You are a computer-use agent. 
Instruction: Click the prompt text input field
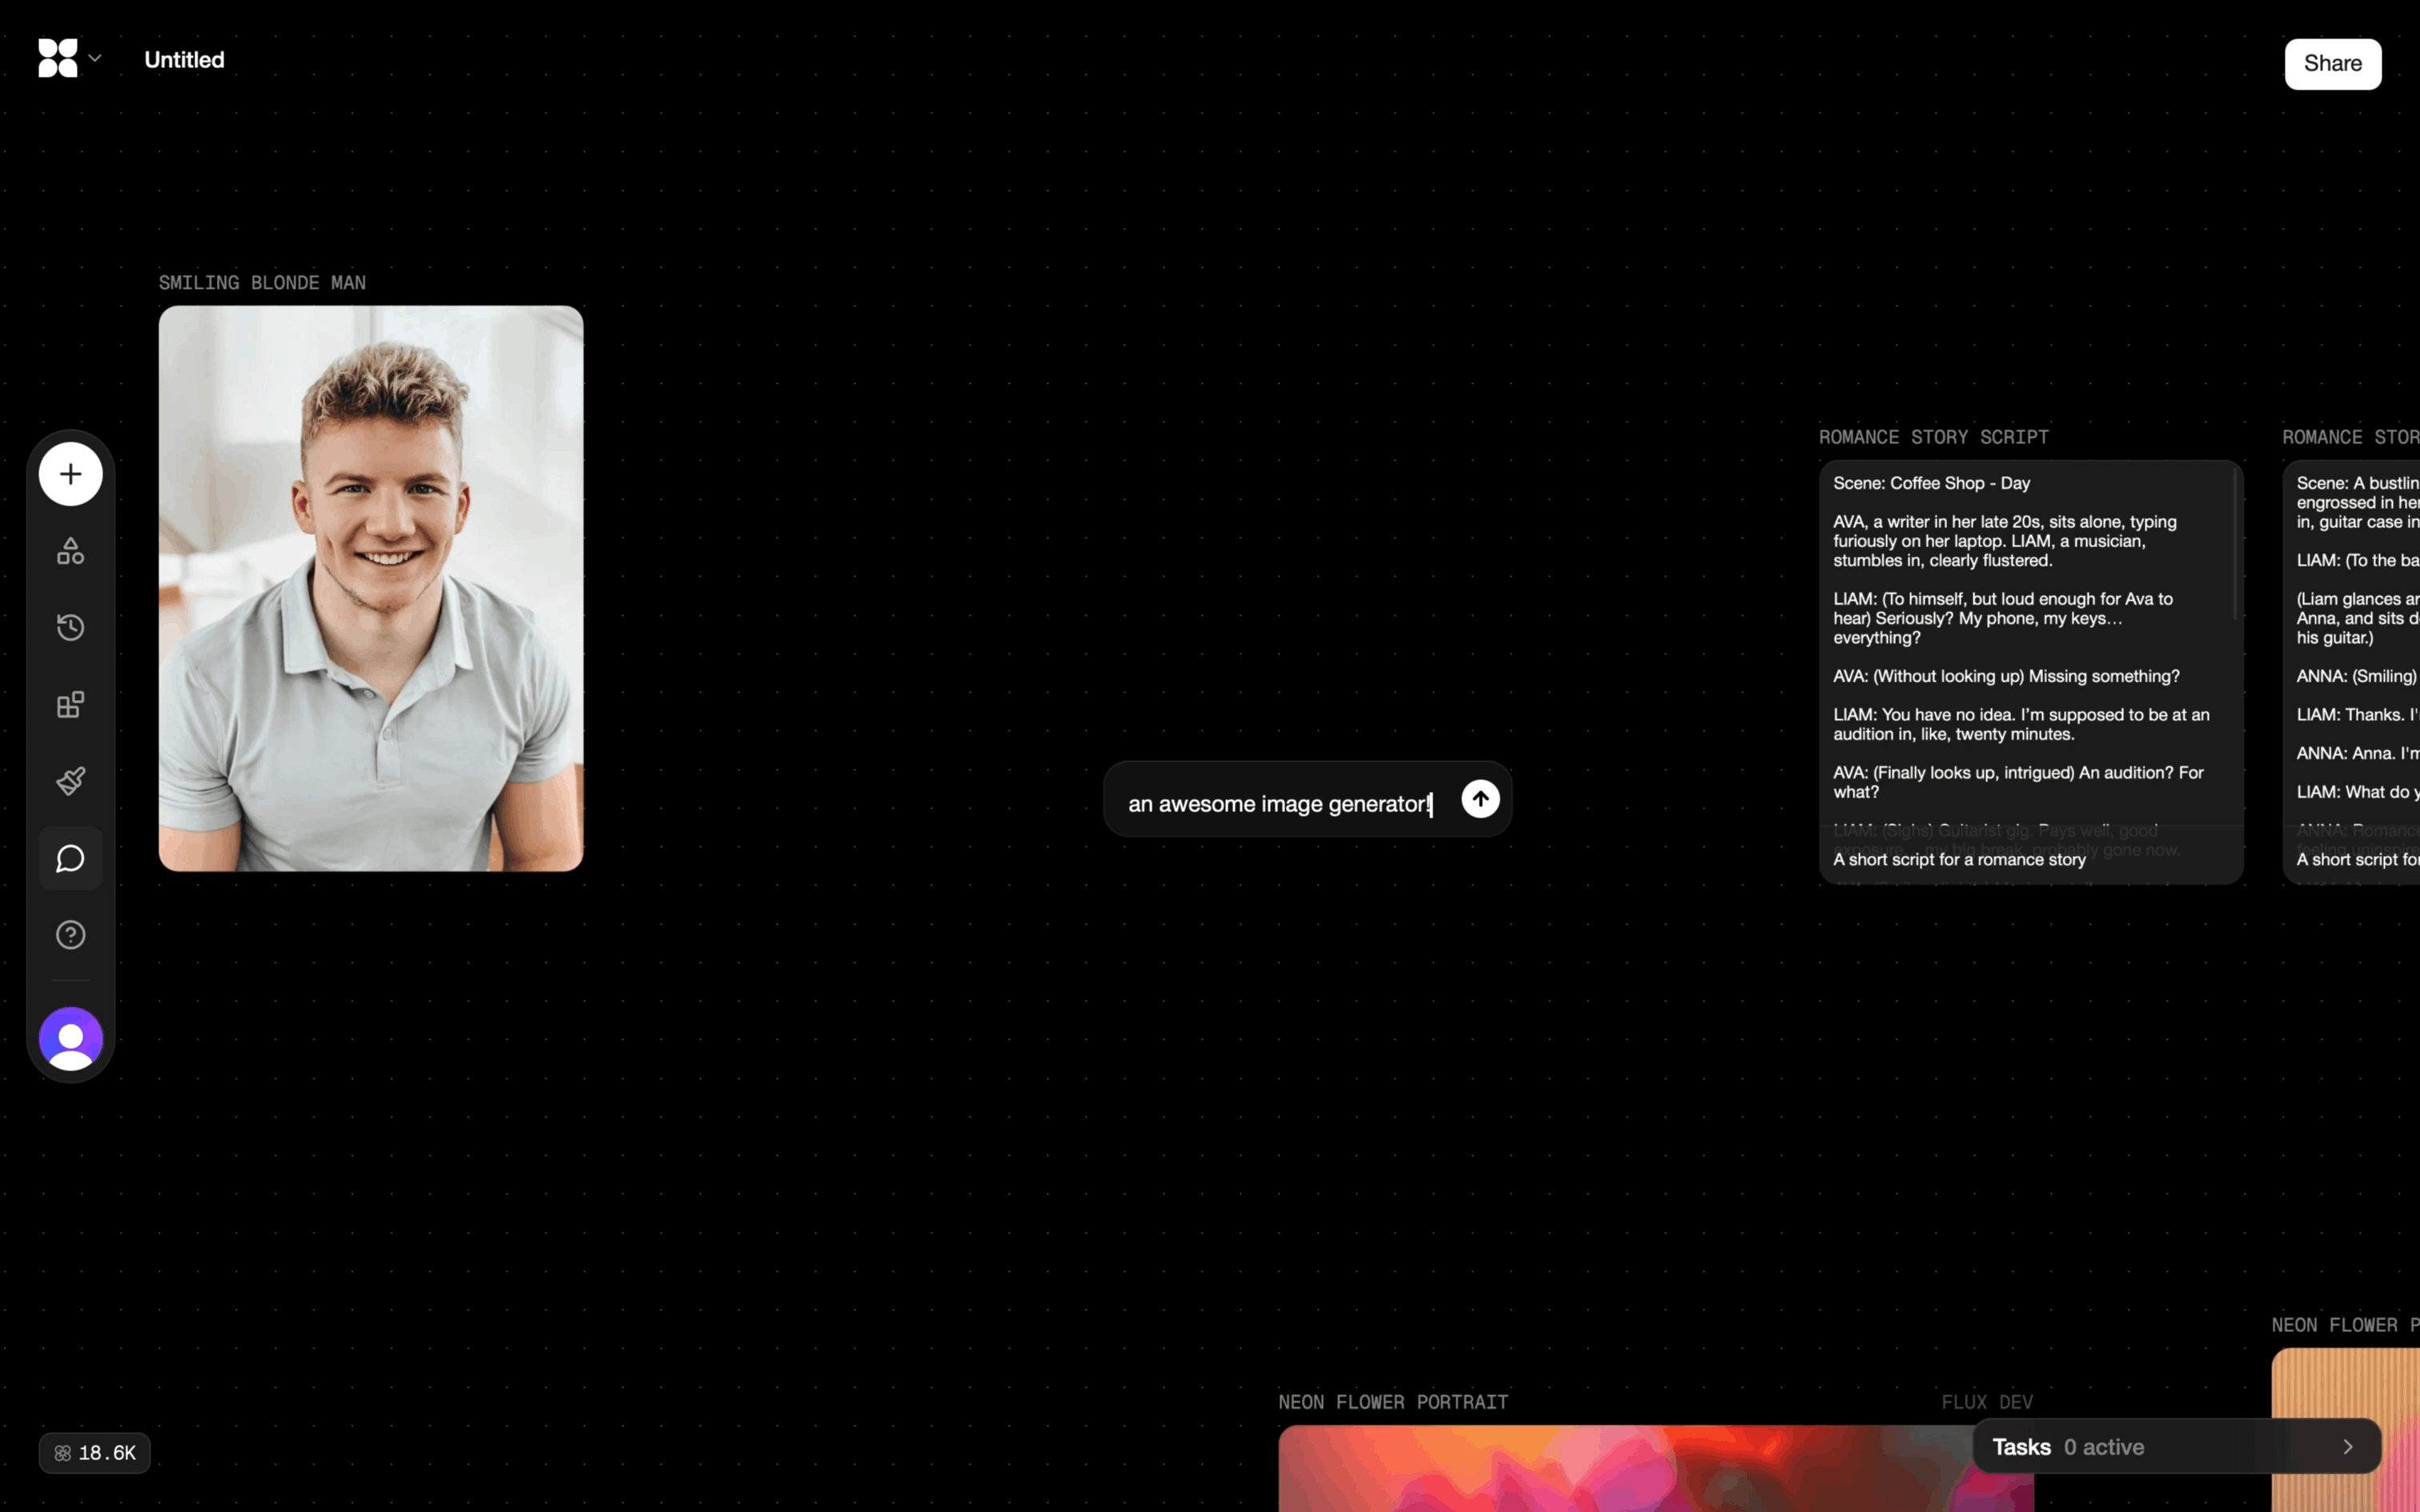1280,804
